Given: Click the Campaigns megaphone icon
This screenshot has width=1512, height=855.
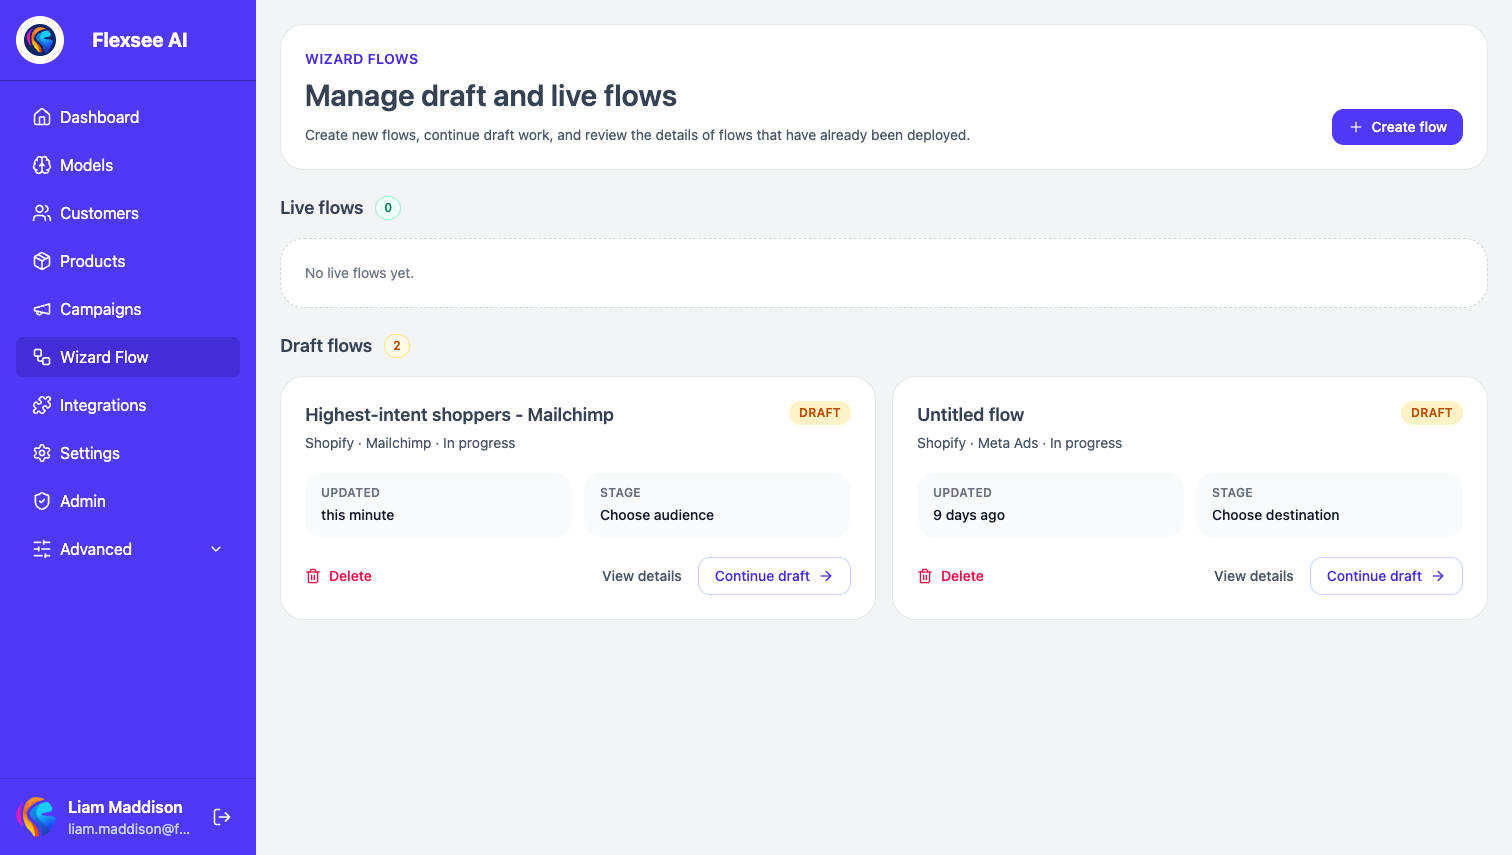Looking at the screenshot, I should pyautogui.click(x=42, y=309).
